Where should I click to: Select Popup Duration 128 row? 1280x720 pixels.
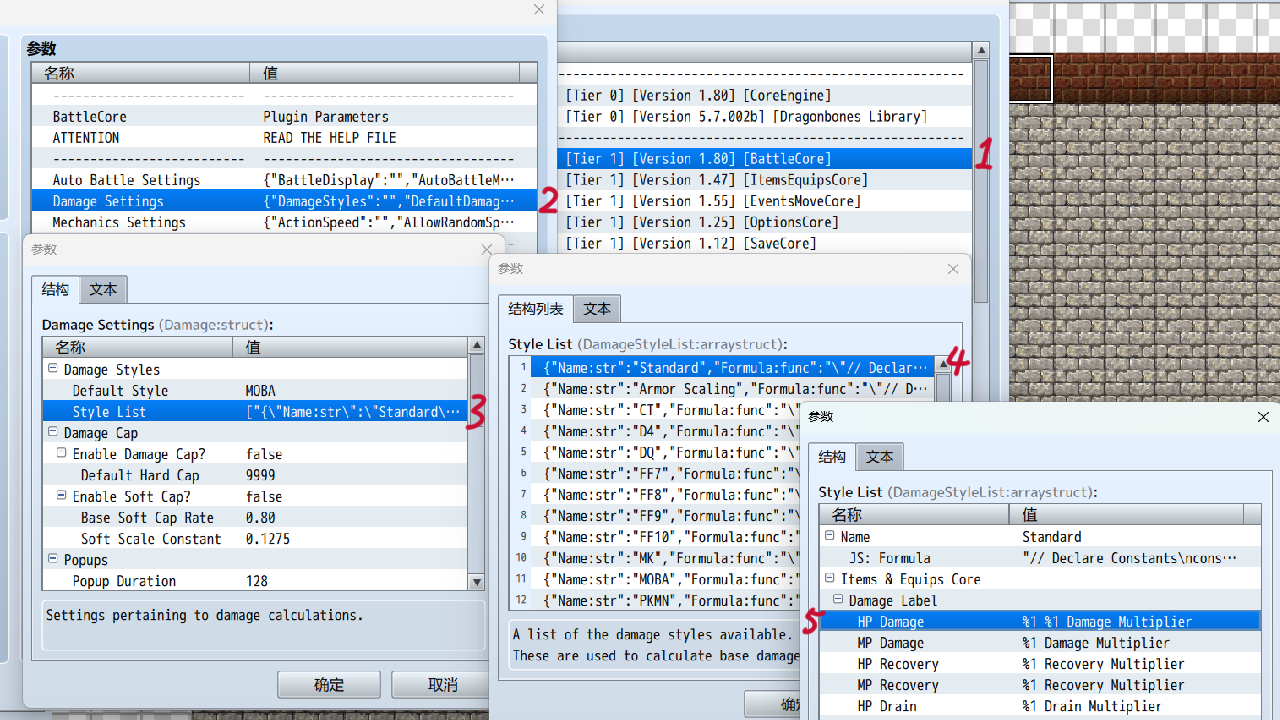255,580
